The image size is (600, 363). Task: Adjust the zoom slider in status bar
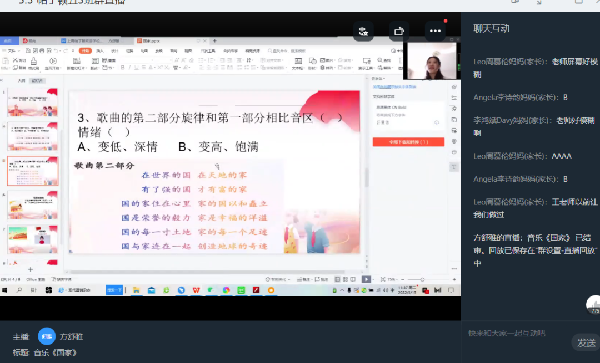tap(422, 279)
